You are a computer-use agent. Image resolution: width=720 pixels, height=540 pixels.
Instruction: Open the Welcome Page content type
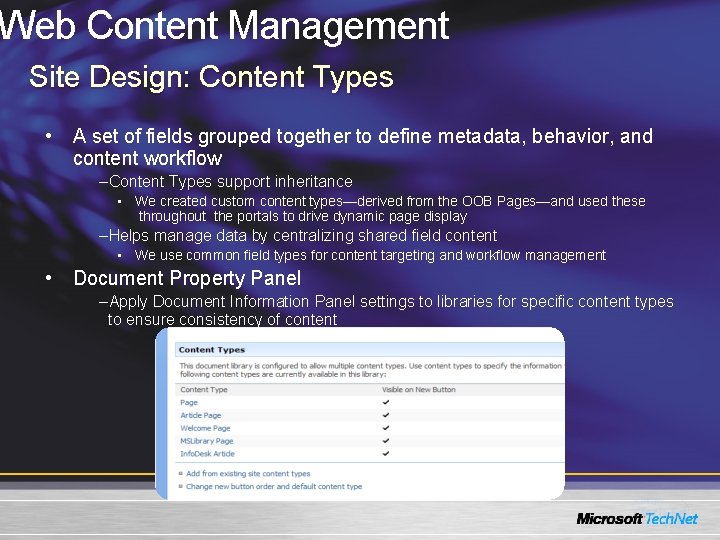tap(205, 428)
